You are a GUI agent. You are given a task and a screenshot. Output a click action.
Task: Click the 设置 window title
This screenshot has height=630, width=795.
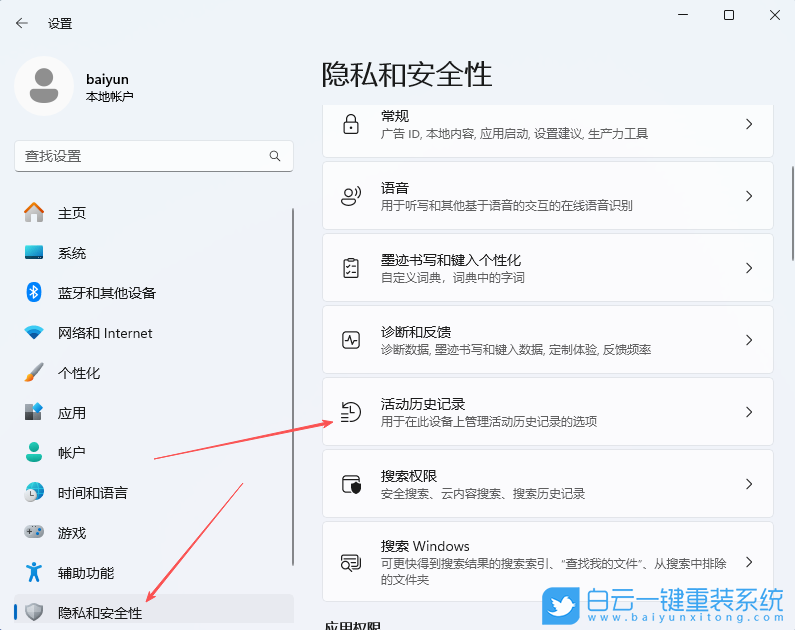click(60, 23)
